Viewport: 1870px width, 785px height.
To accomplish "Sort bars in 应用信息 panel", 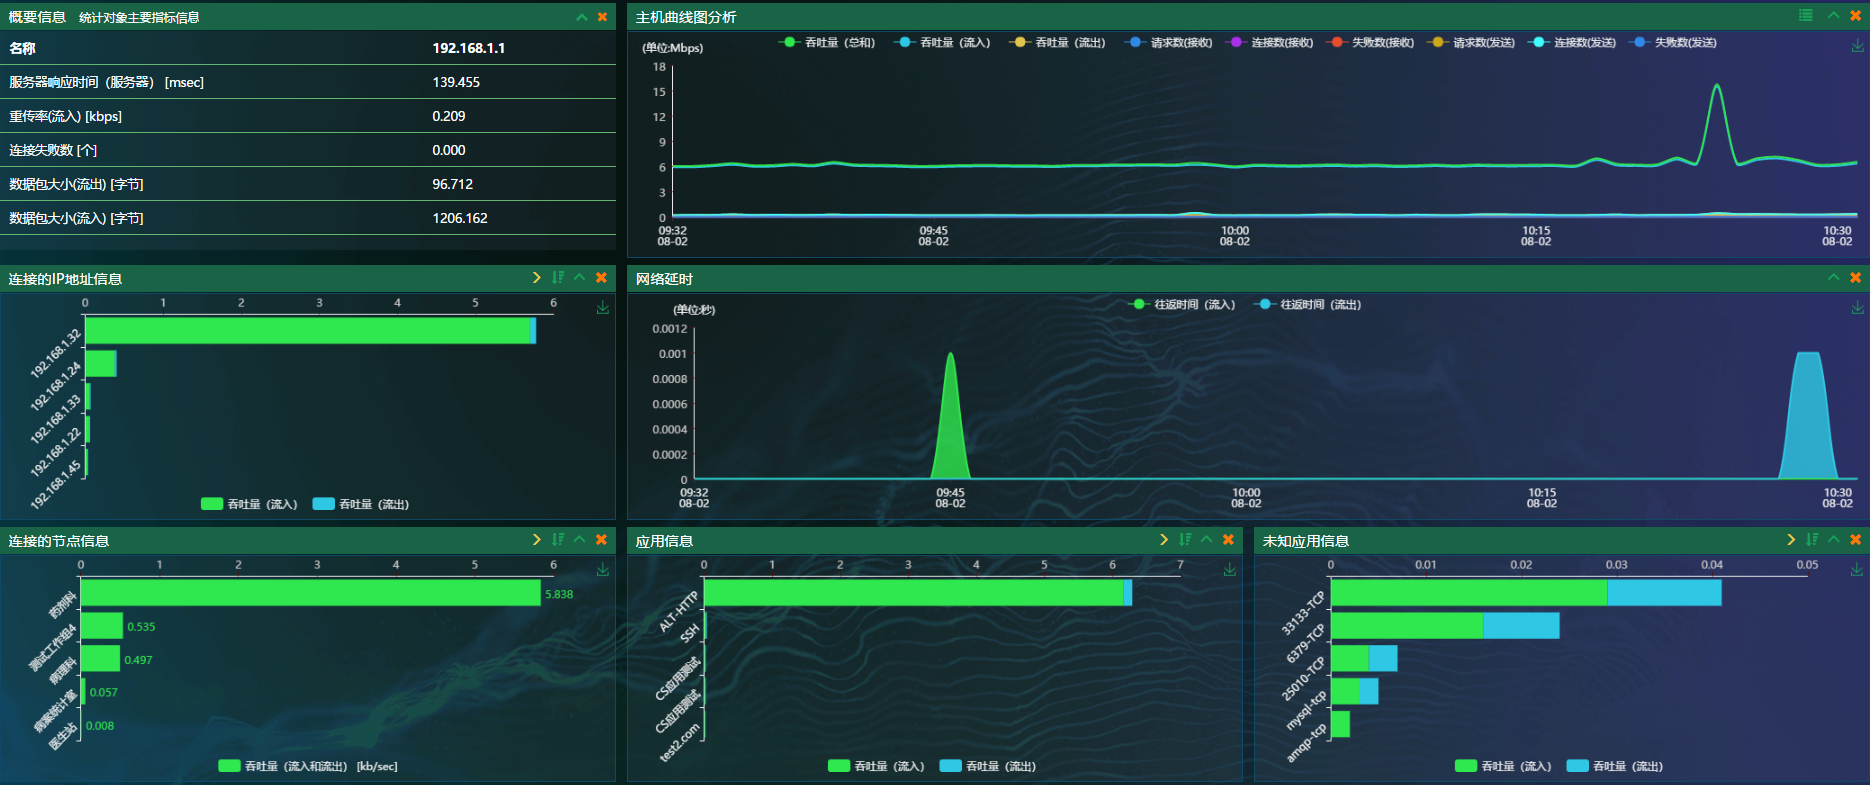I will [1185, 539].
